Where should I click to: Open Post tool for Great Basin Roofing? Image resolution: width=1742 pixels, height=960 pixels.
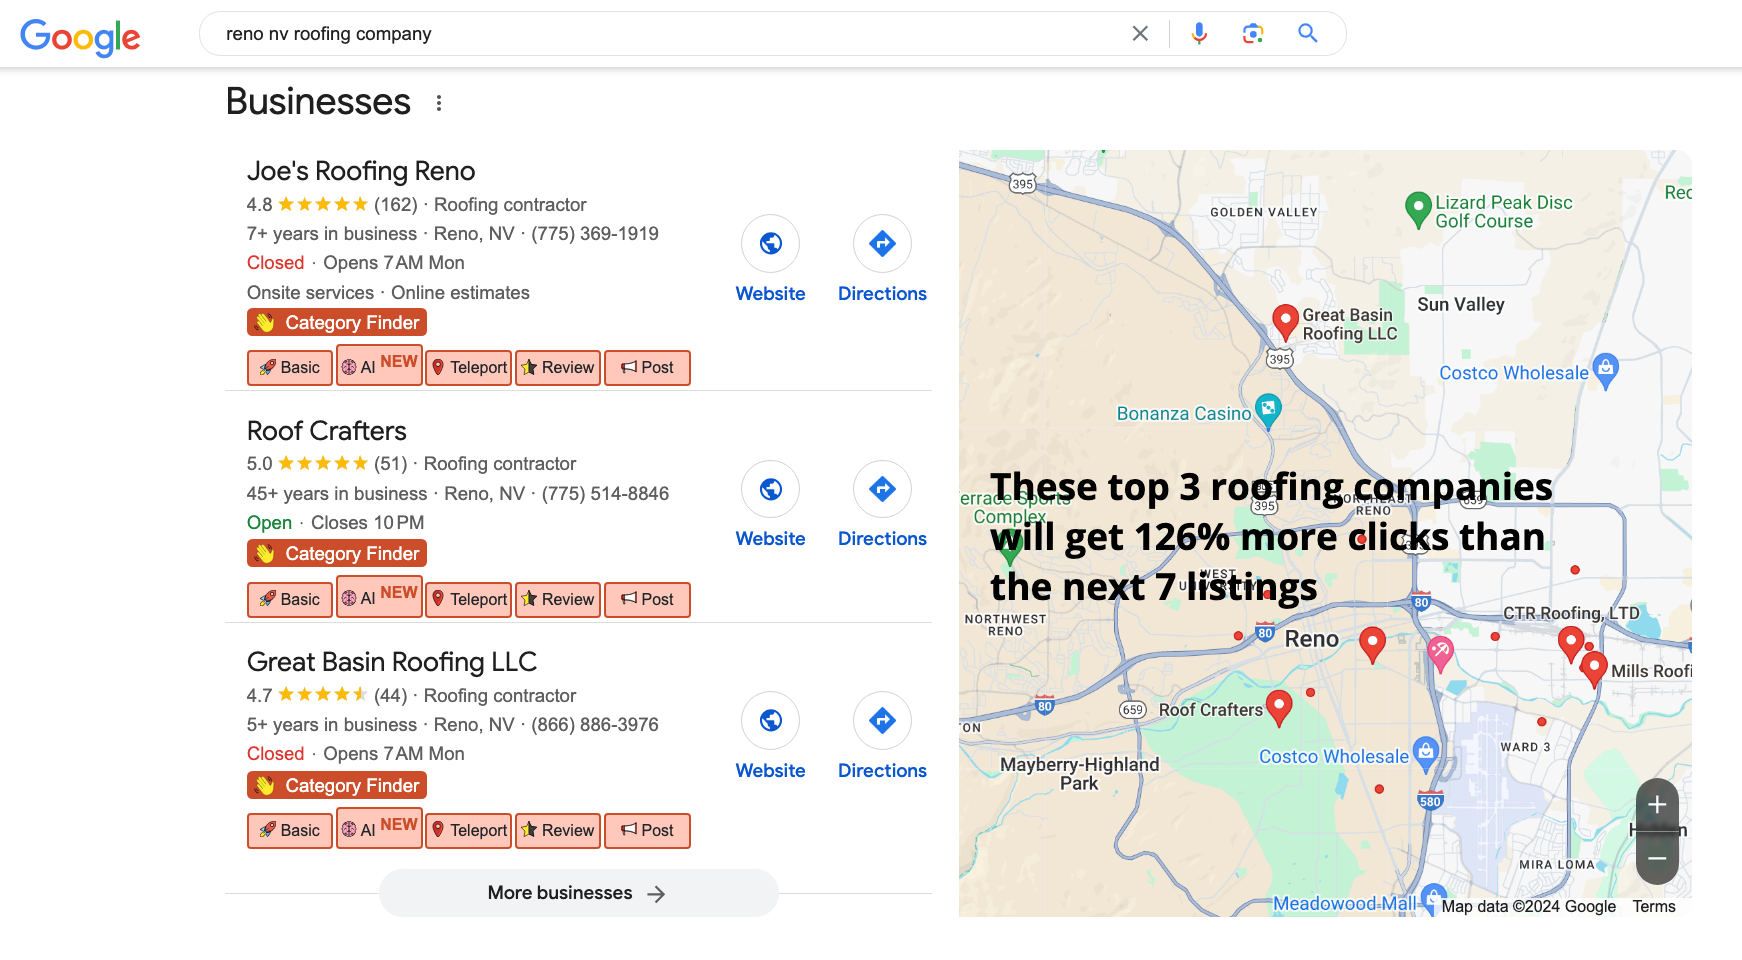pyautogui.click(x=647, y=830)
